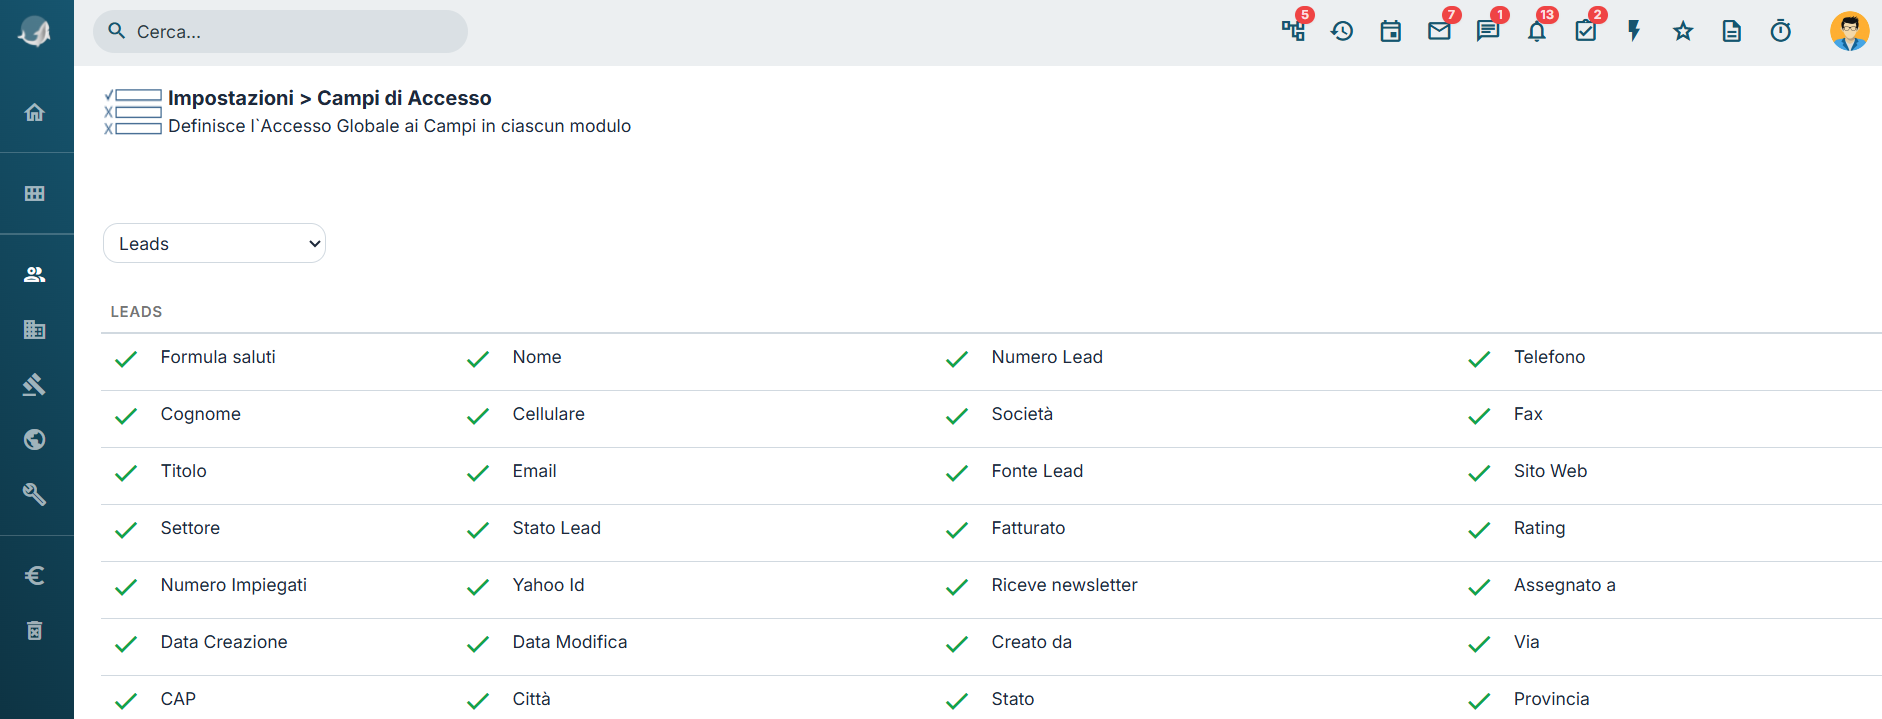Toggle the checkmark for Cellulare

(x=478, y=416)
